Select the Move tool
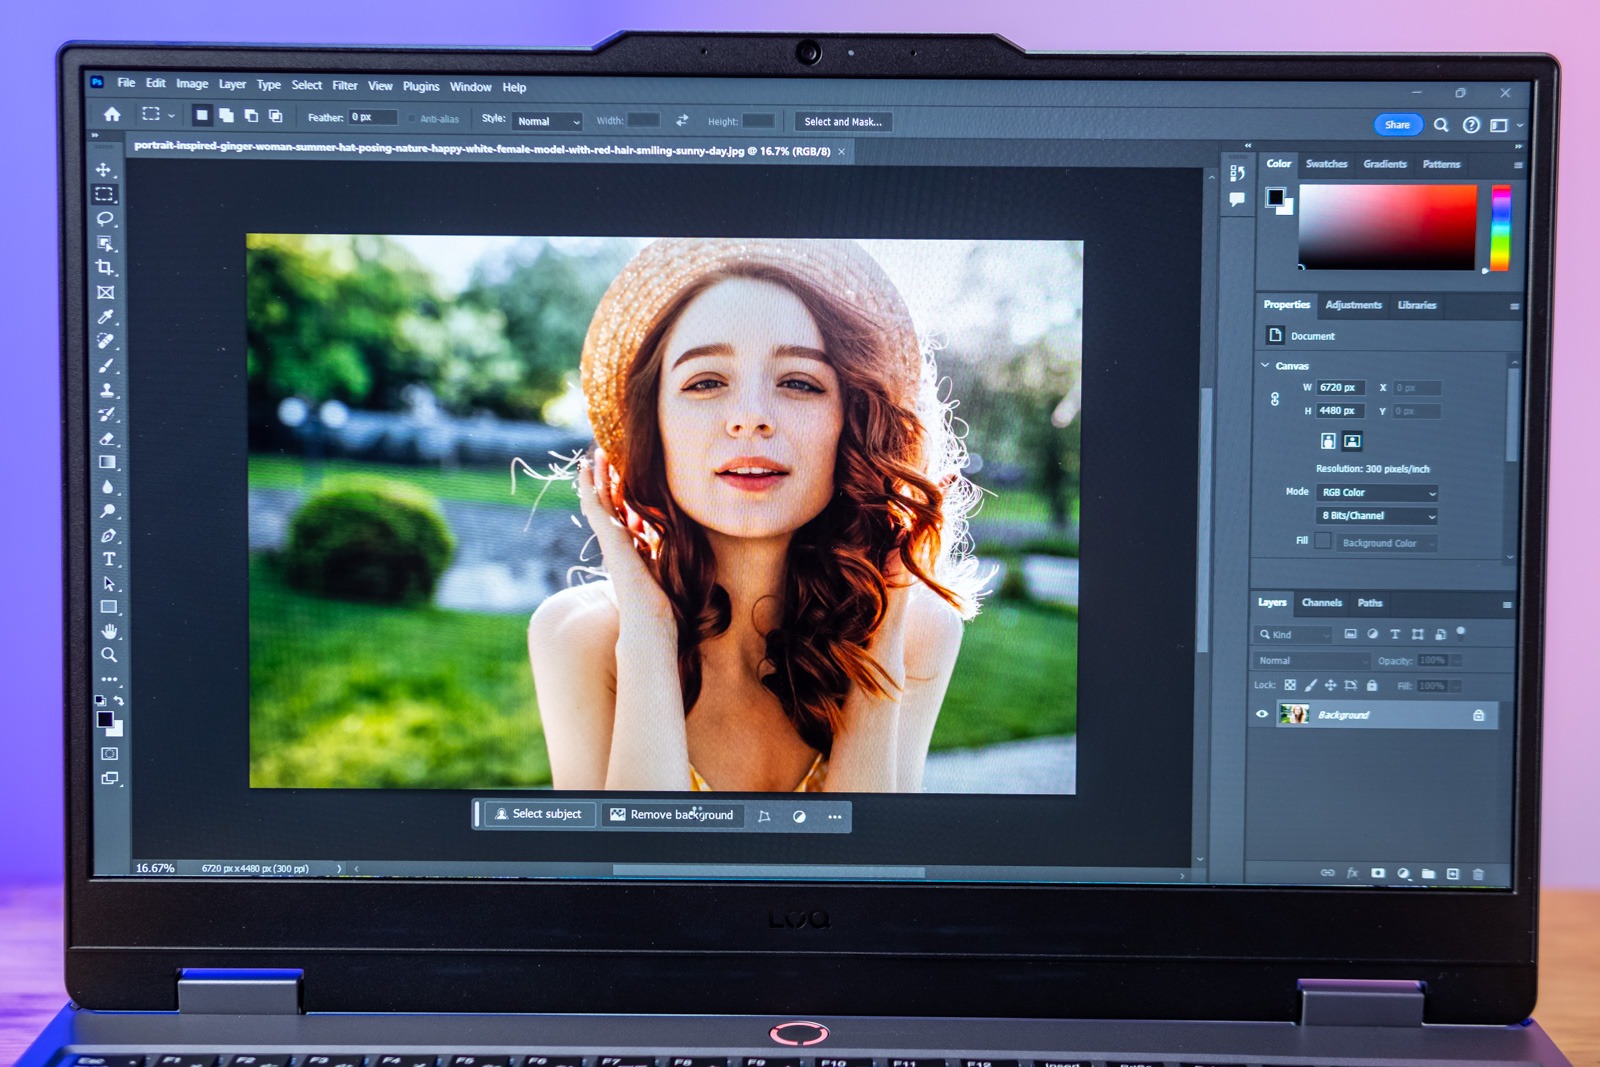The height and width of the screenshot is (1067, 1600). click(x=103, y=169)
